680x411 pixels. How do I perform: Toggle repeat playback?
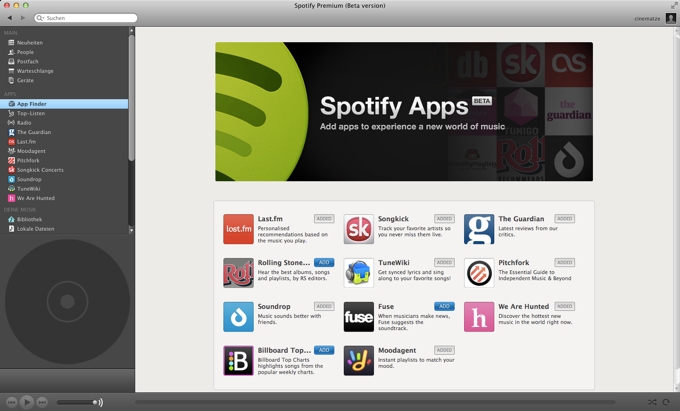tap(666, 402)
